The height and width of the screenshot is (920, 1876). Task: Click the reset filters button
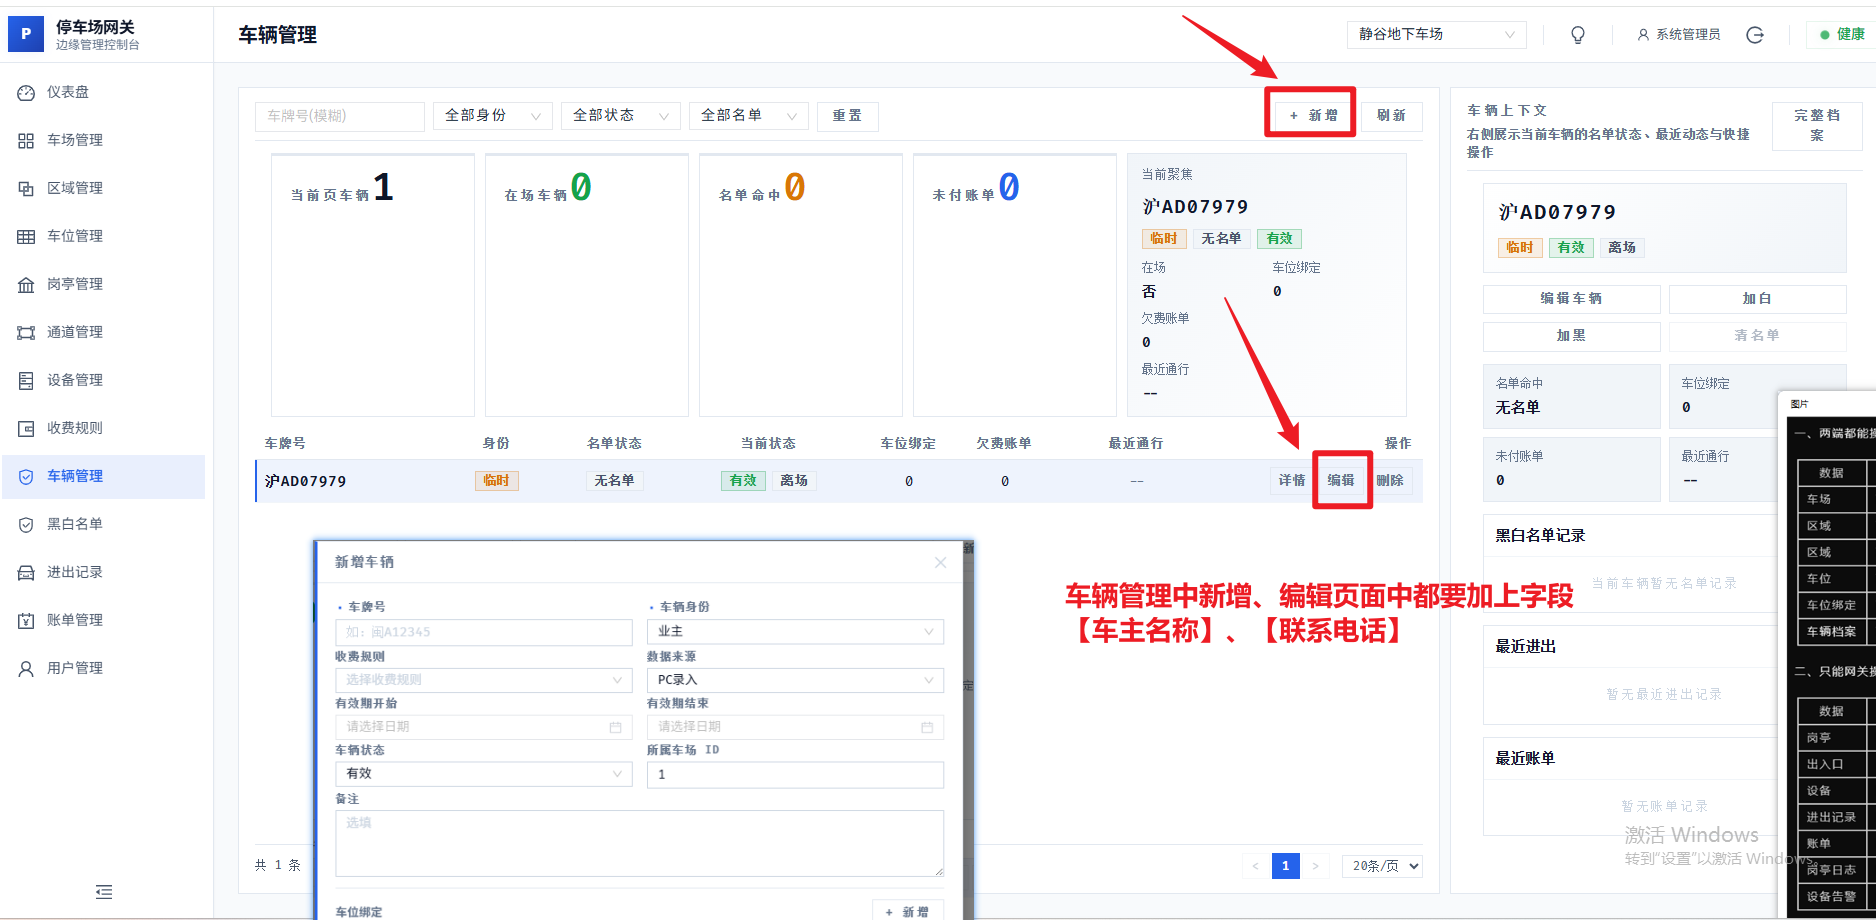[x=847, y=116]
